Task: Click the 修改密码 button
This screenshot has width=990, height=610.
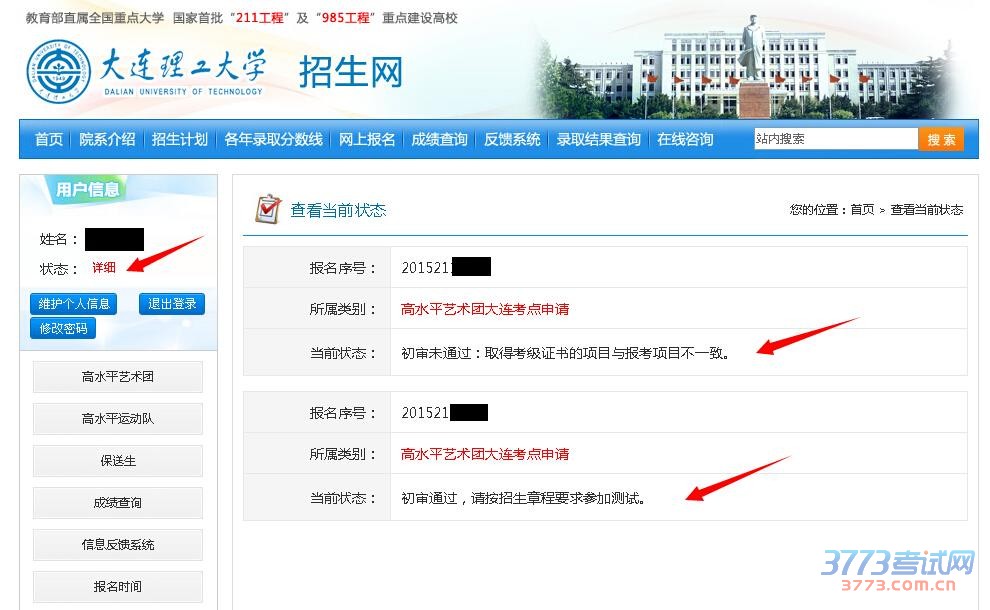Action: coord(63,328)
